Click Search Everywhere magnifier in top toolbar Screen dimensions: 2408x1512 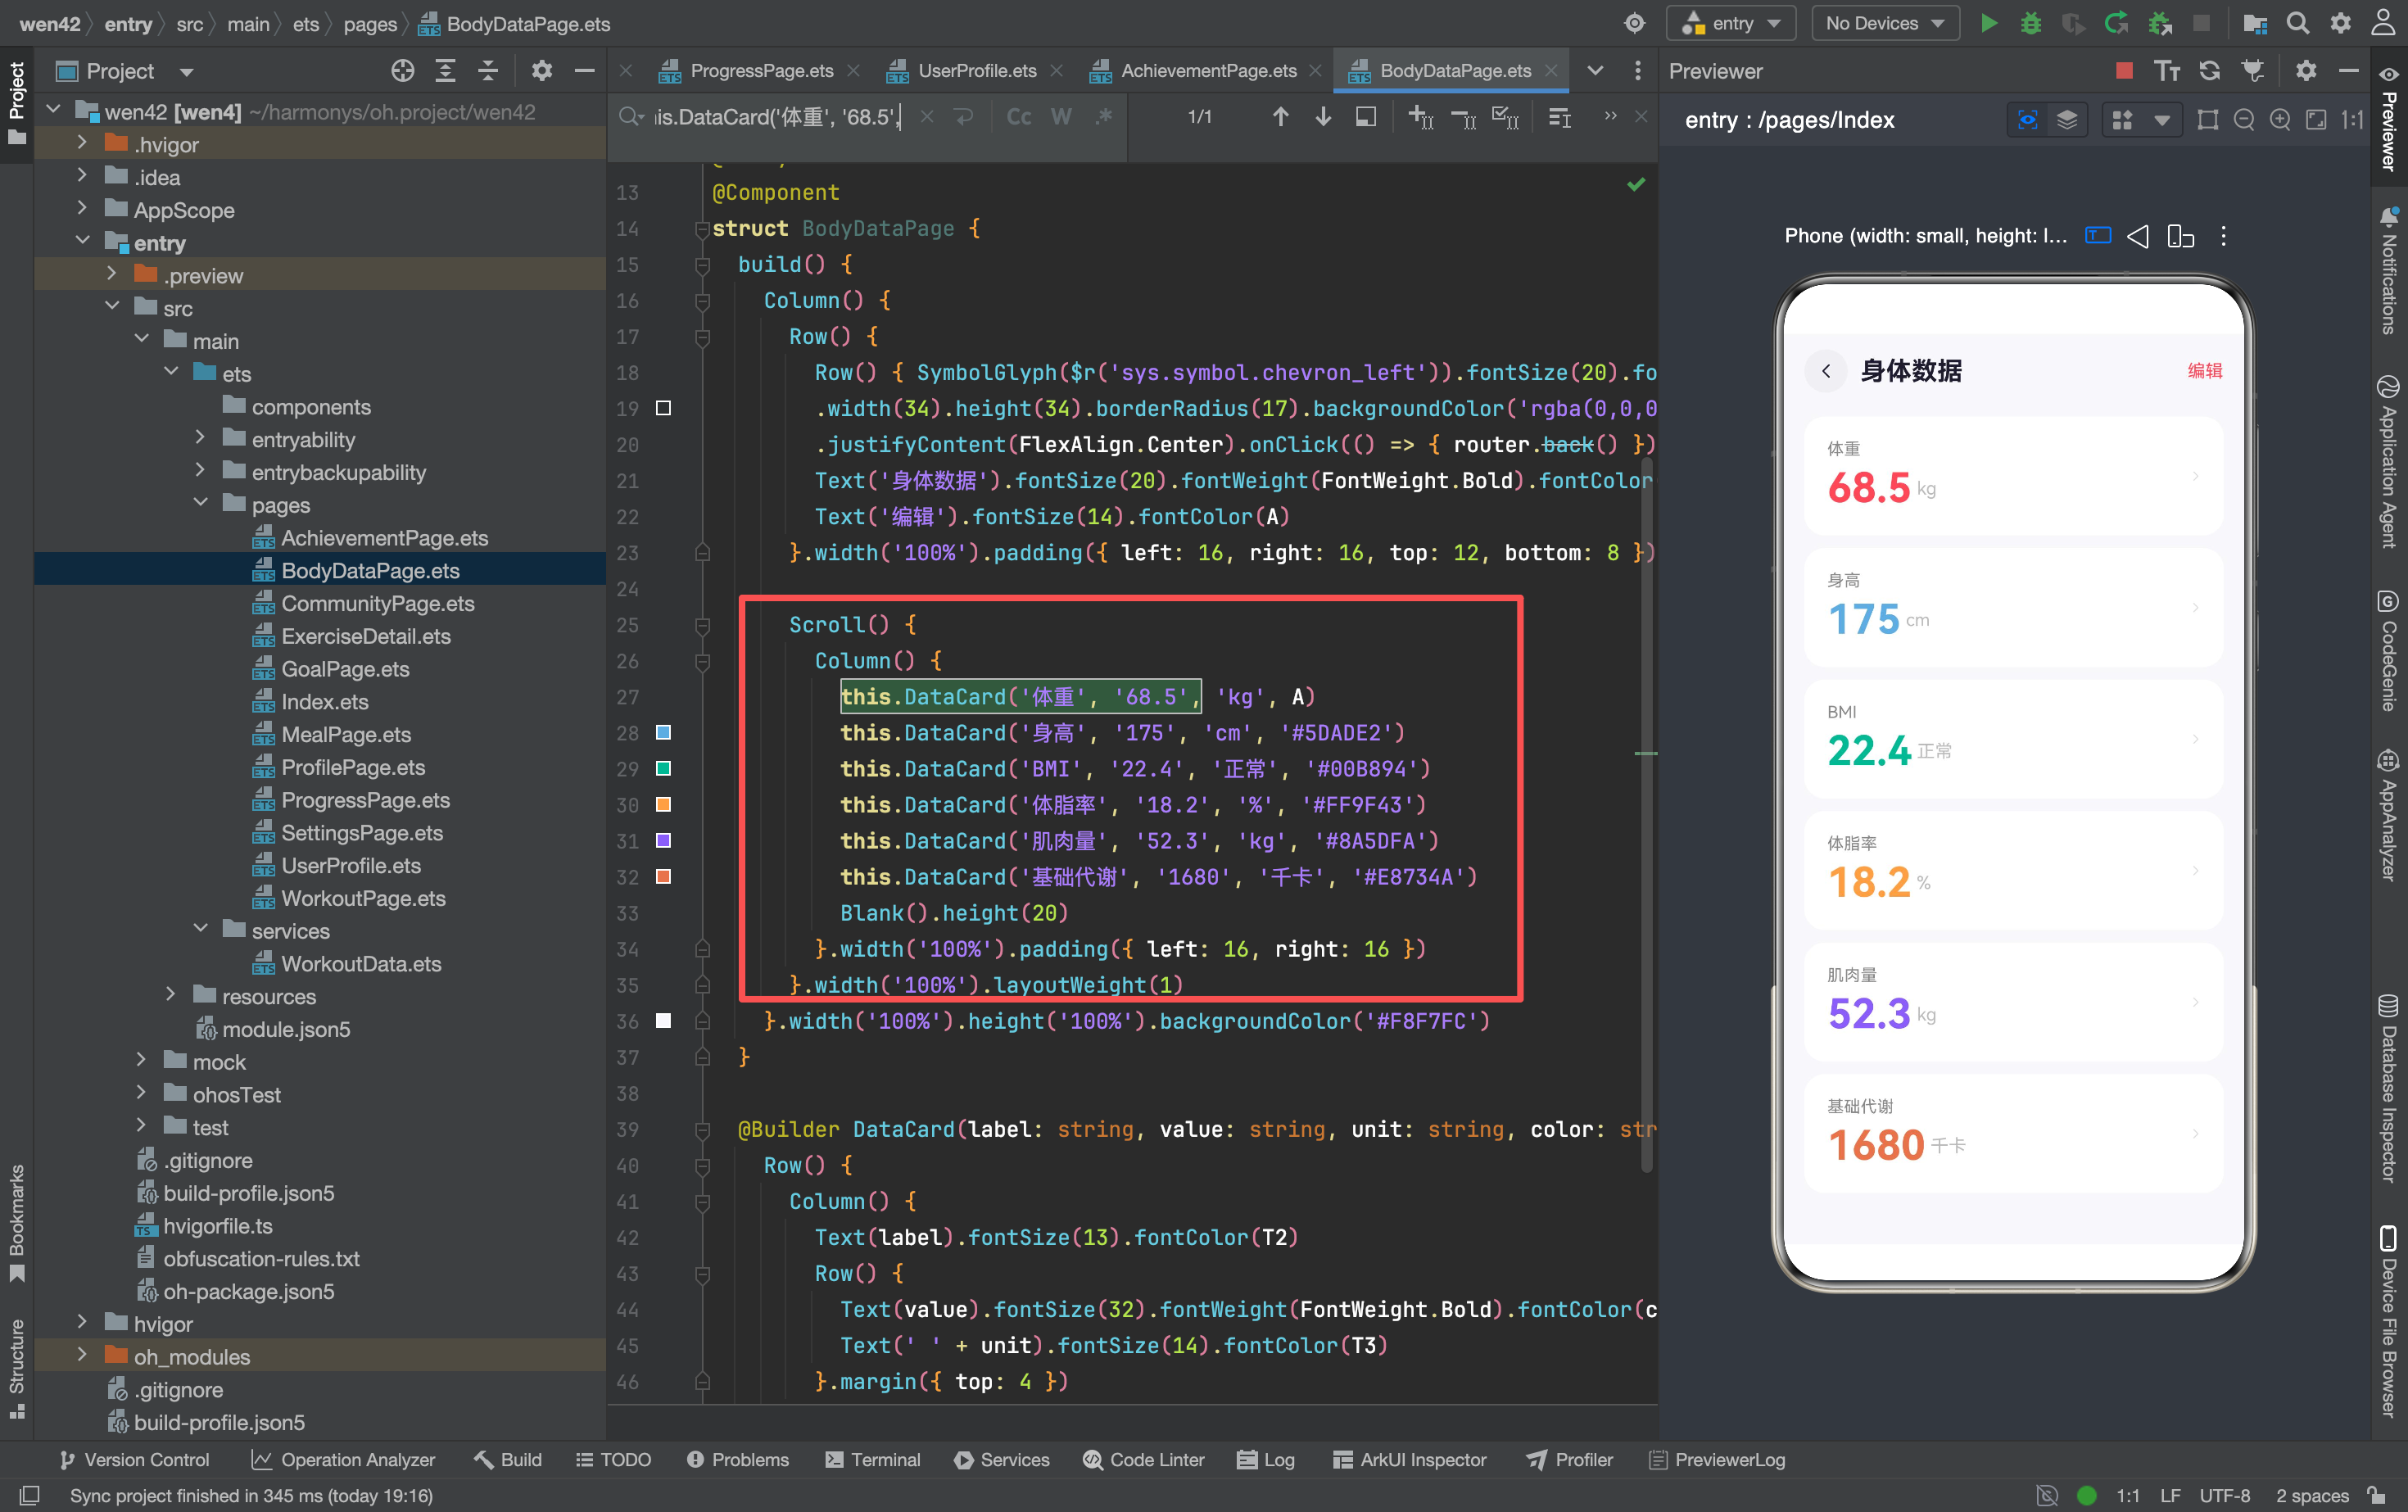[x=2298, y=23]
